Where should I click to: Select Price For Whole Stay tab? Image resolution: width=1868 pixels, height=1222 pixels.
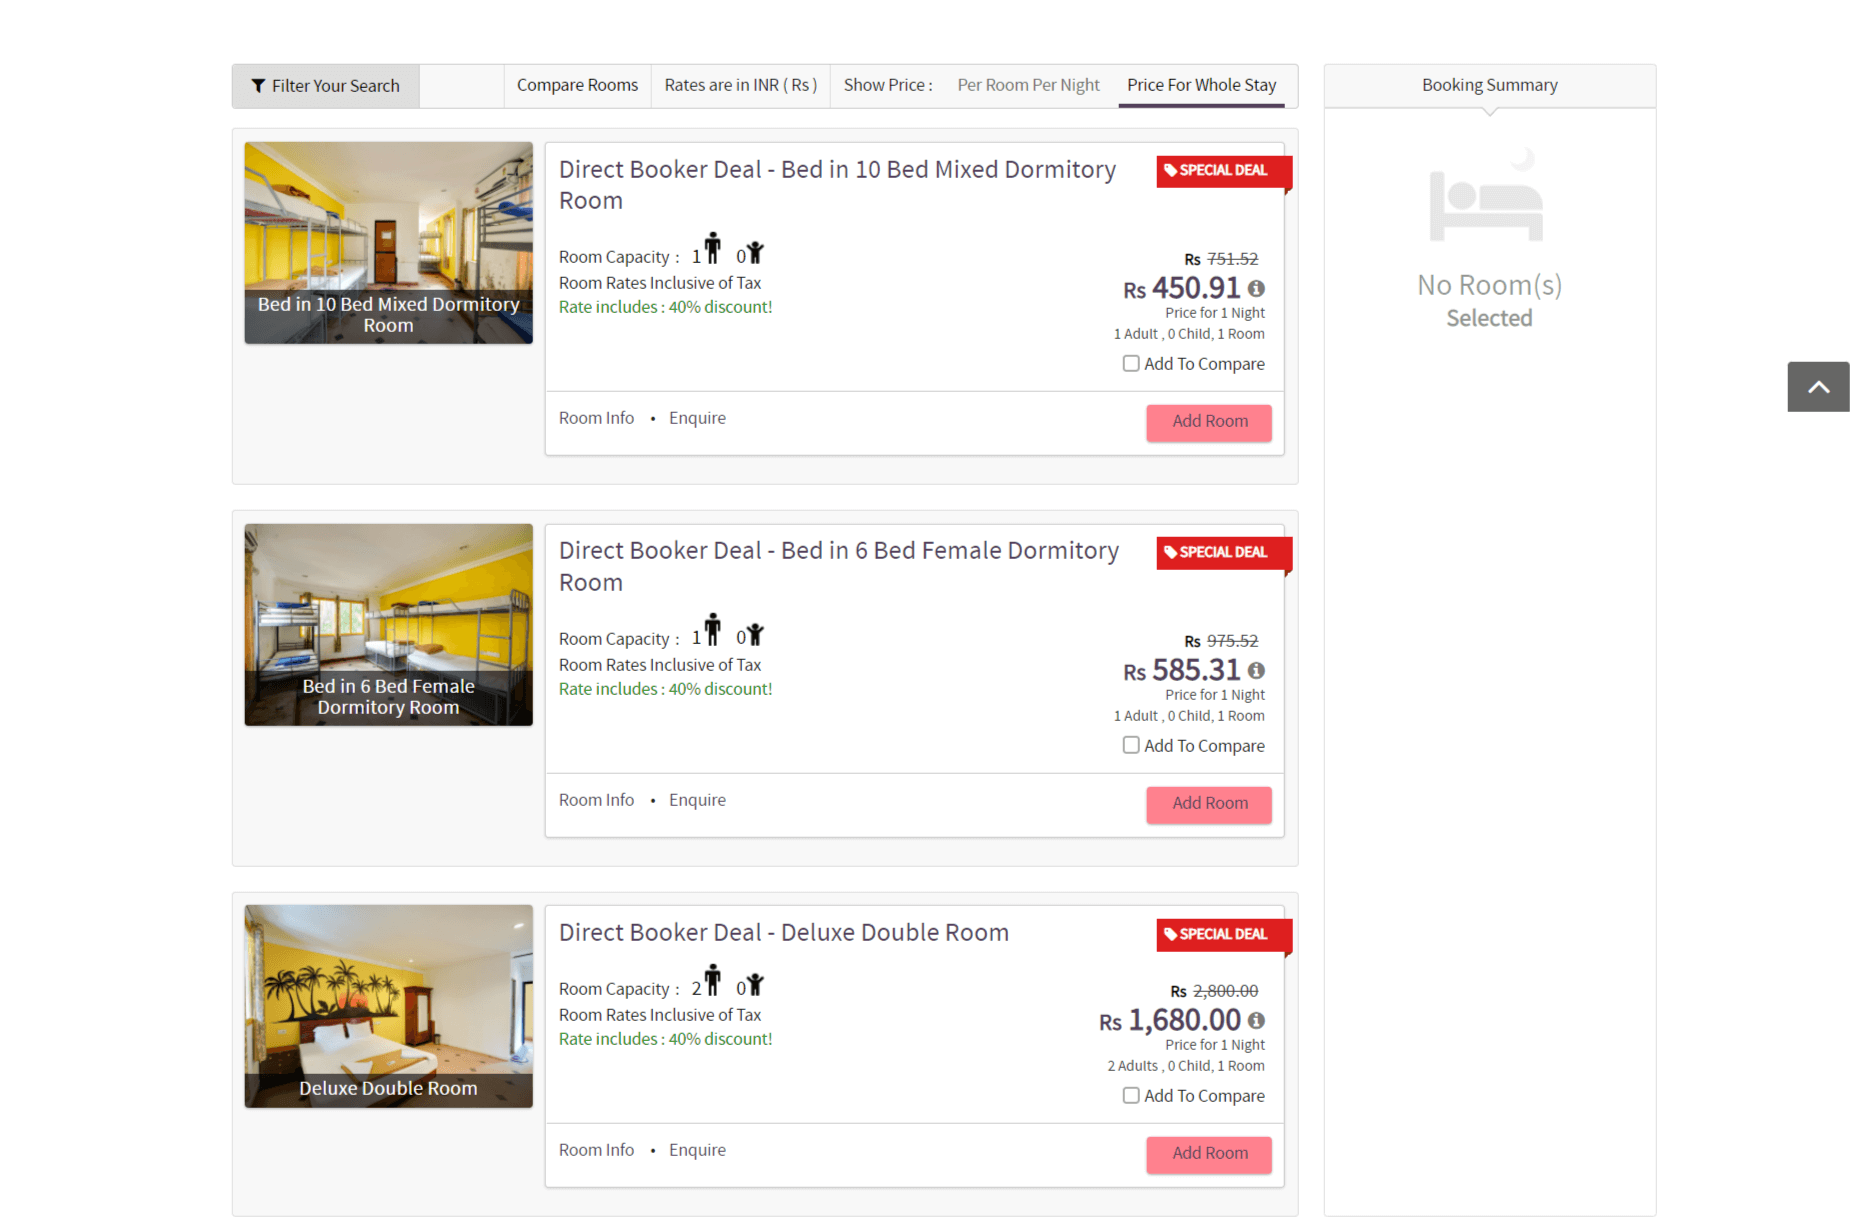coord(1201,86)
